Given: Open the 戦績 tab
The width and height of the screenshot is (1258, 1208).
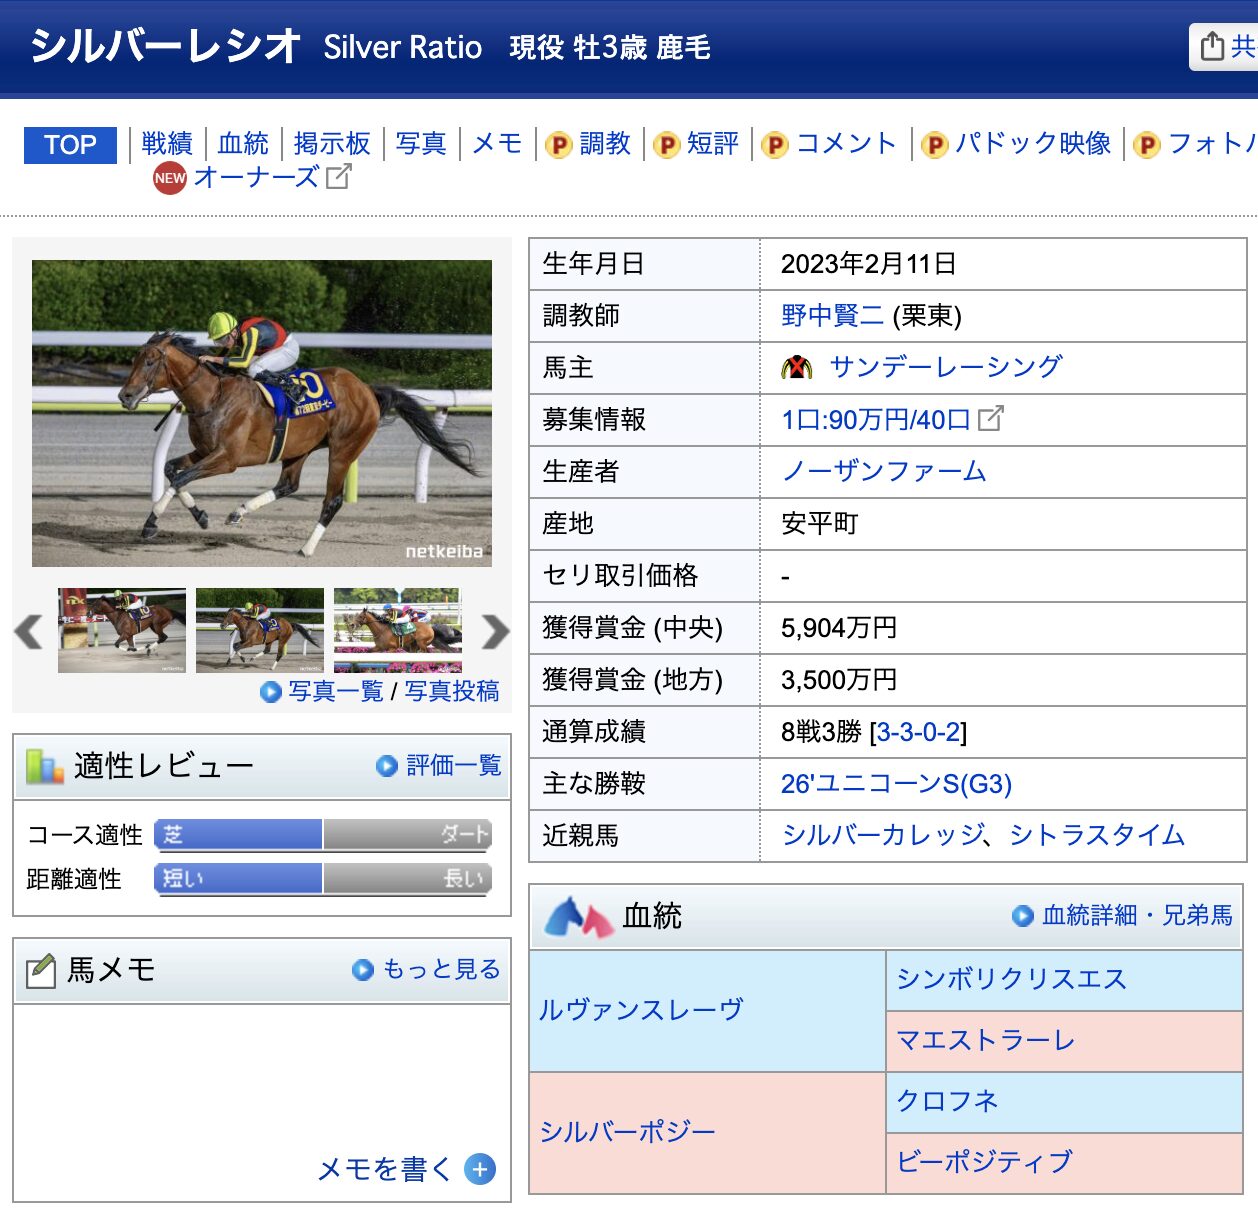Looking at the screenshot, I should (x=167, y=144).
